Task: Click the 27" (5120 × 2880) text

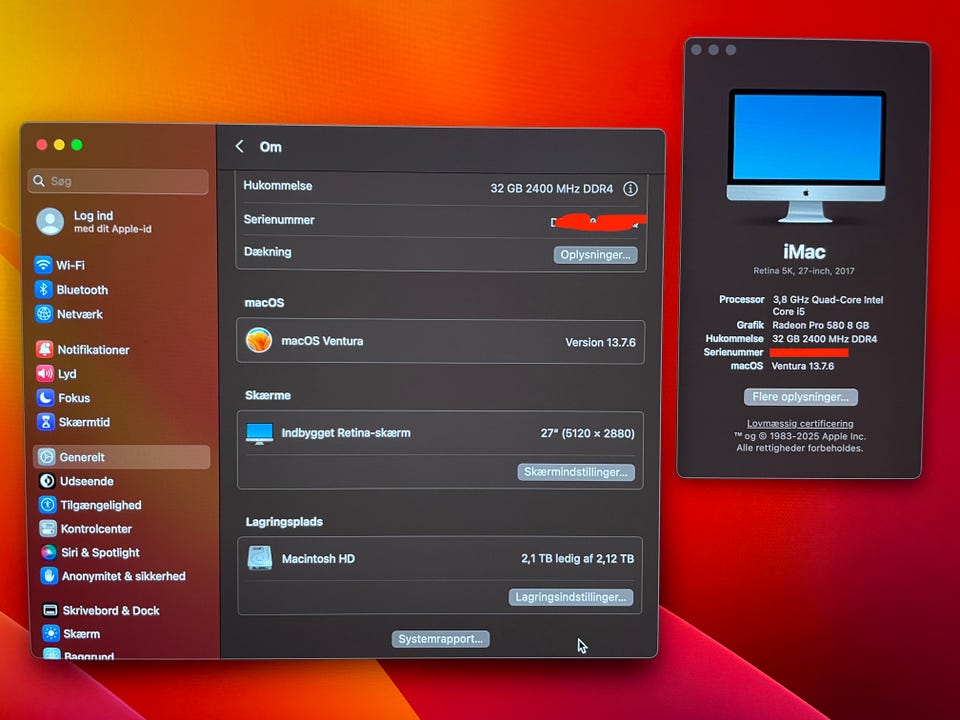Action: point(587,433)
